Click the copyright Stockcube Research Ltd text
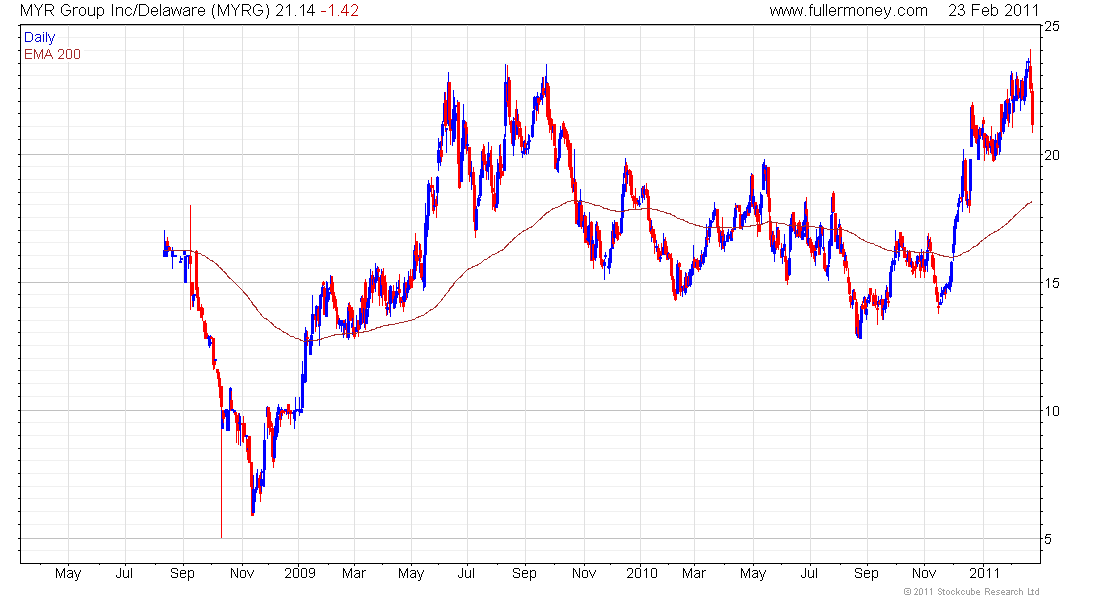 pos(972,592)
